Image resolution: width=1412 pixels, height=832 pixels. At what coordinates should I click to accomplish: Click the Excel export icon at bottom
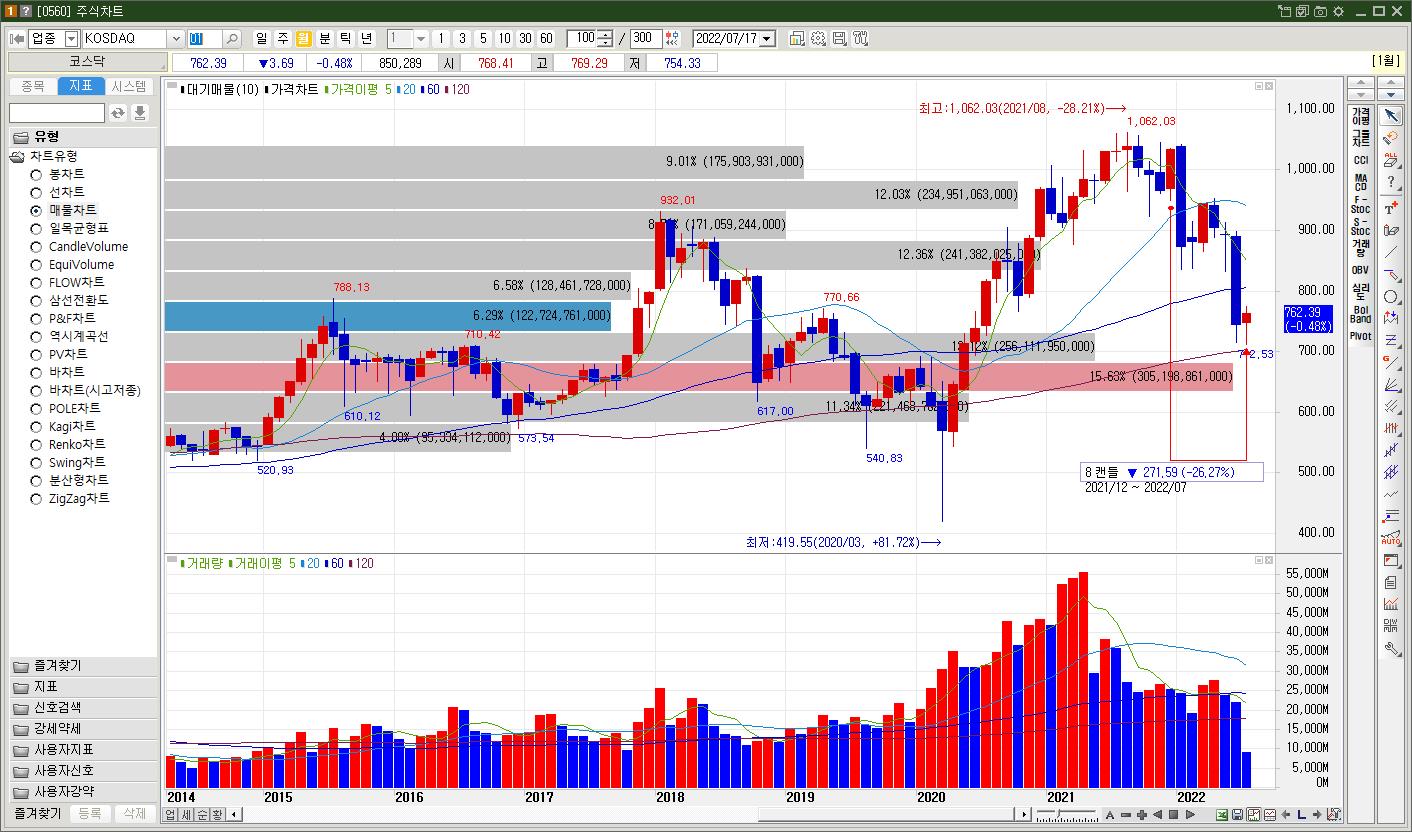coord(1222,815)
